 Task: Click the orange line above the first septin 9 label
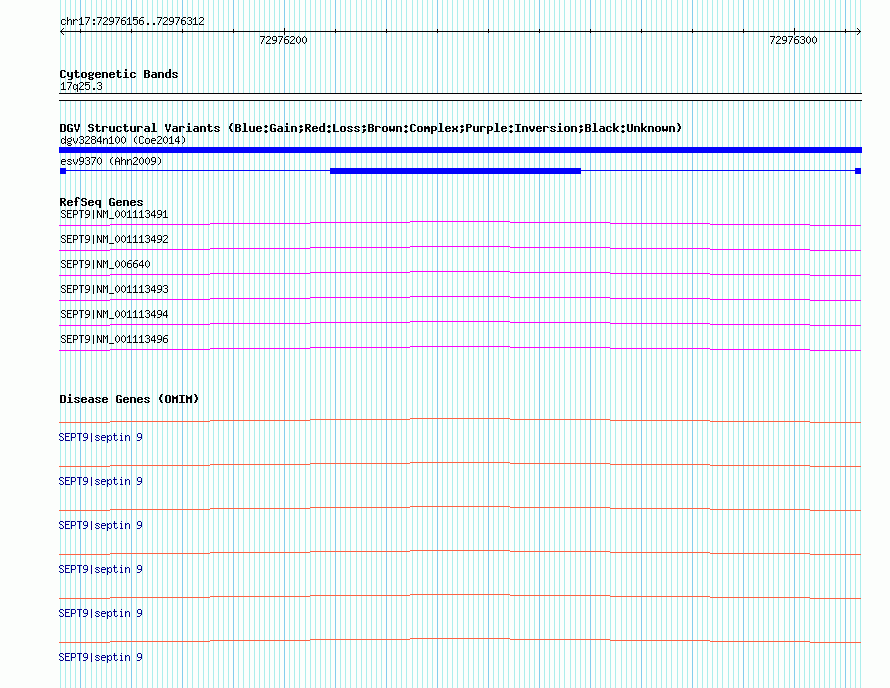click(460, 419)
